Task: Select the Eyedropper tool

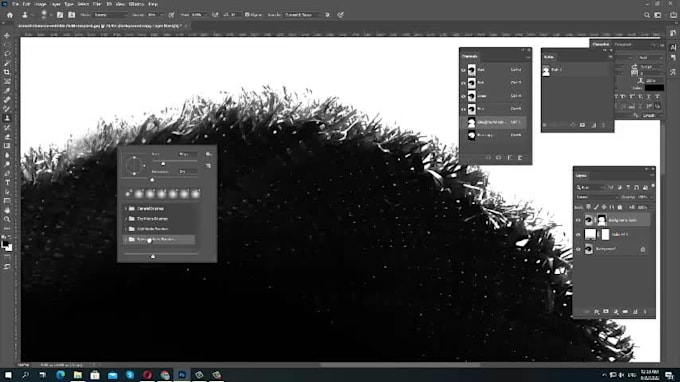Action: [x=7, y=91]
